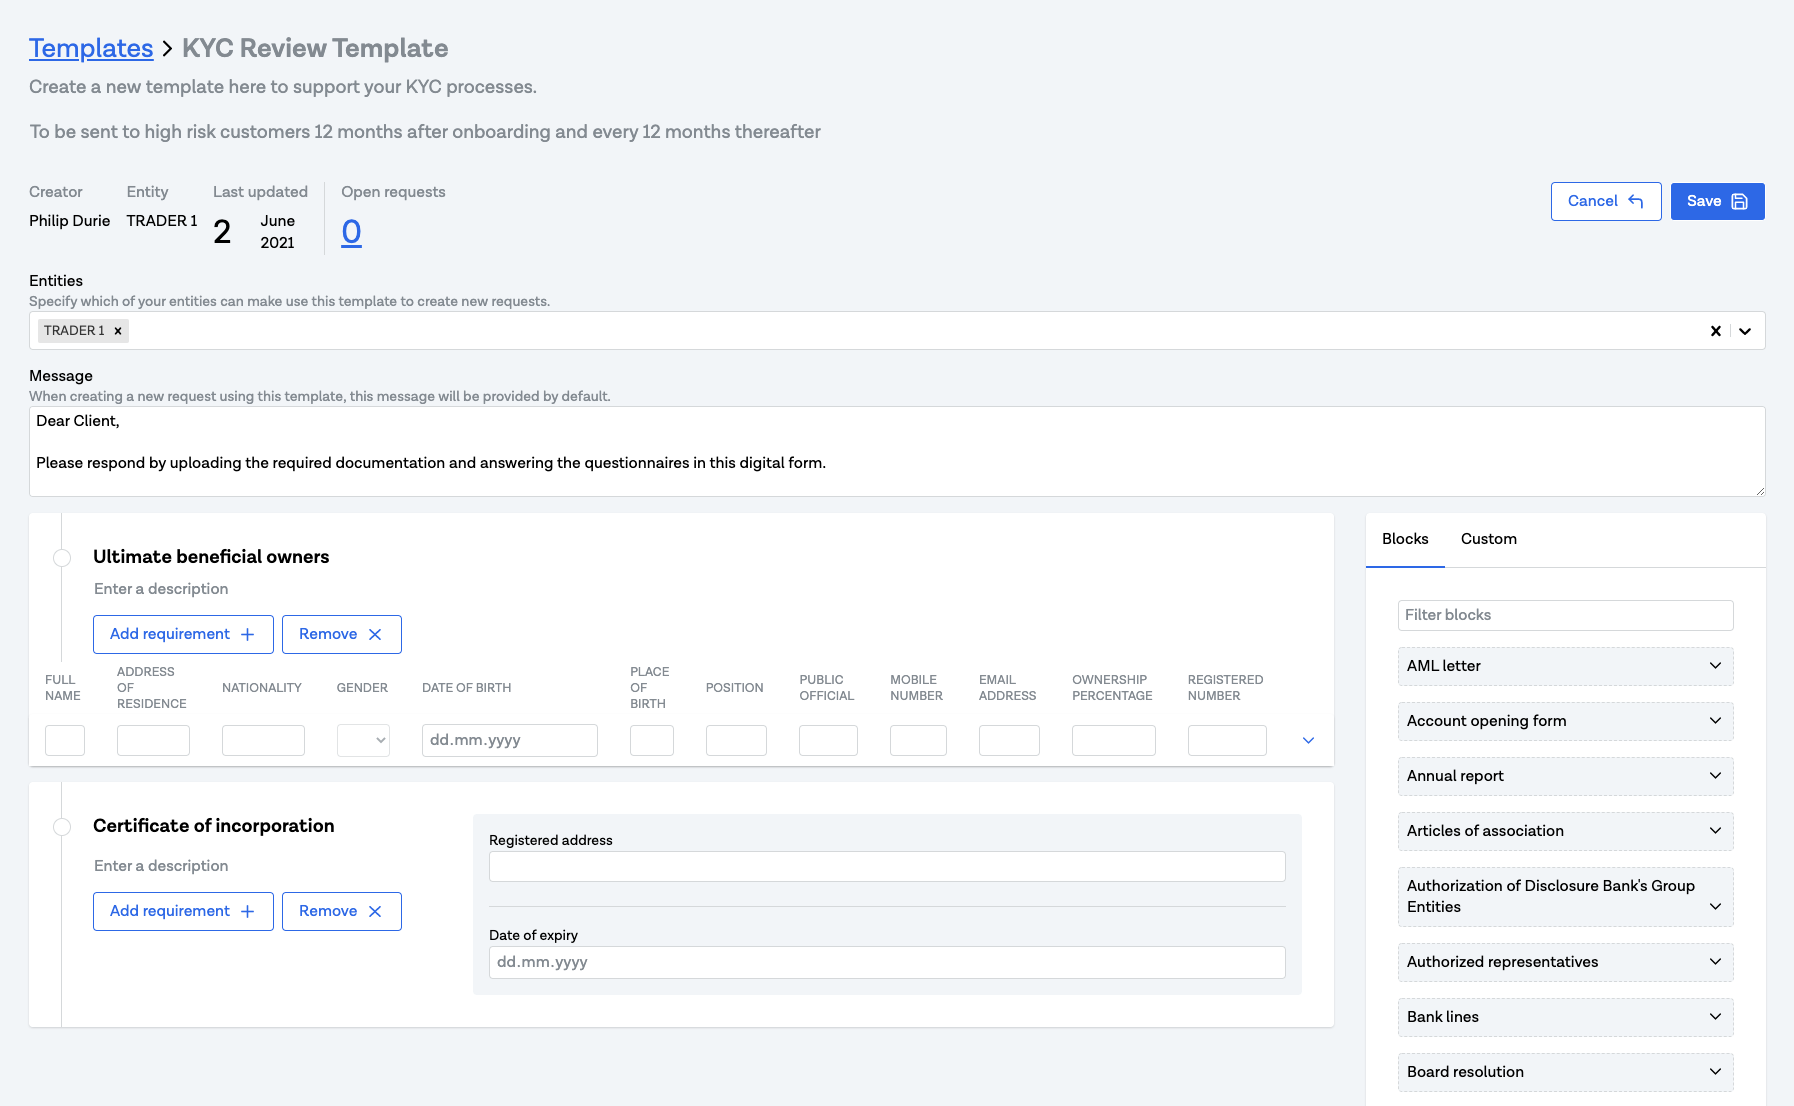This screenshot has height=1106, width=1794.
Task: Click the Save button
Action: (1717, 201)
